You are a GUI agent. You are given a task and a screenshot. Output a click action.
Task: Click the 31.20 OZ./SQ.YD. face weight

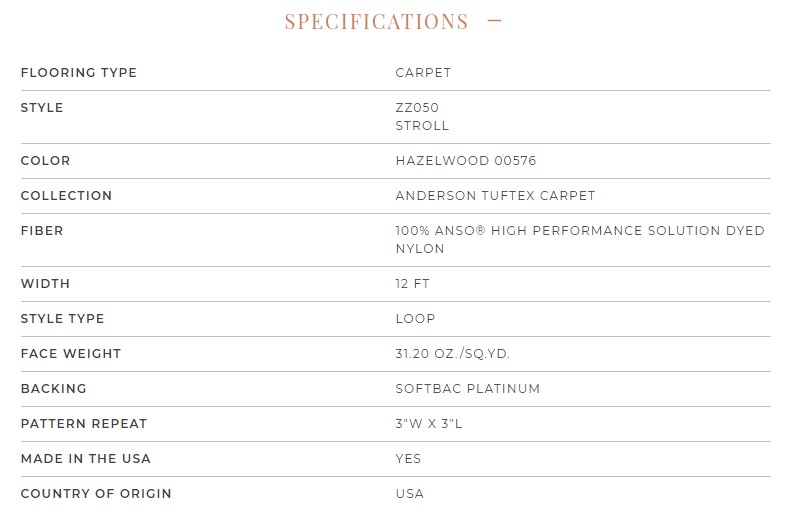pyautogui.click(x=453, y=354)
